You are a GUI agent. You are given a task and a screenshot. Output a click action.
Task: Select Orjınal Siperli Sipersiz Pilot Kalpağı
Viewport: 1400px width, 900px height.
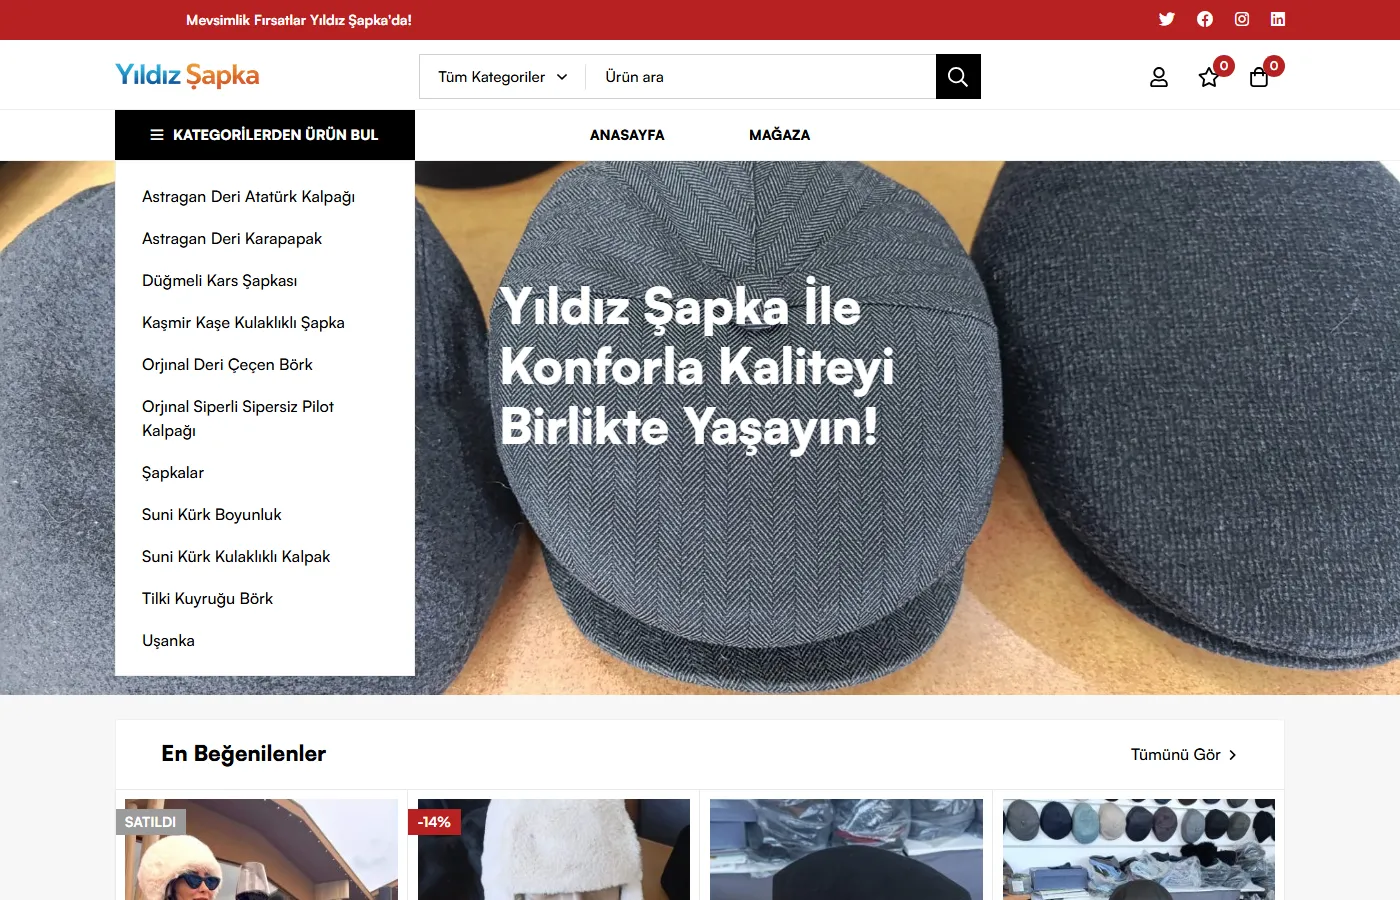pyautogui.click(x=238, y=419)
